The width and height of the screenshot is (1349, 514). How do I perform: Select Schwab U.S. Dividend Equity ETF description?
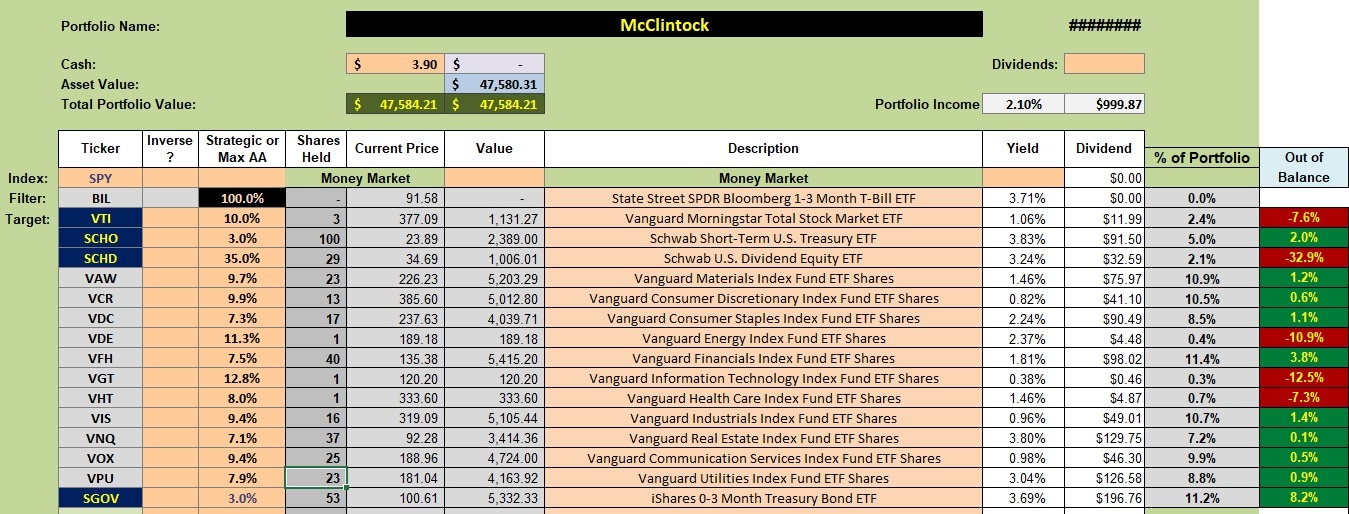763,258
